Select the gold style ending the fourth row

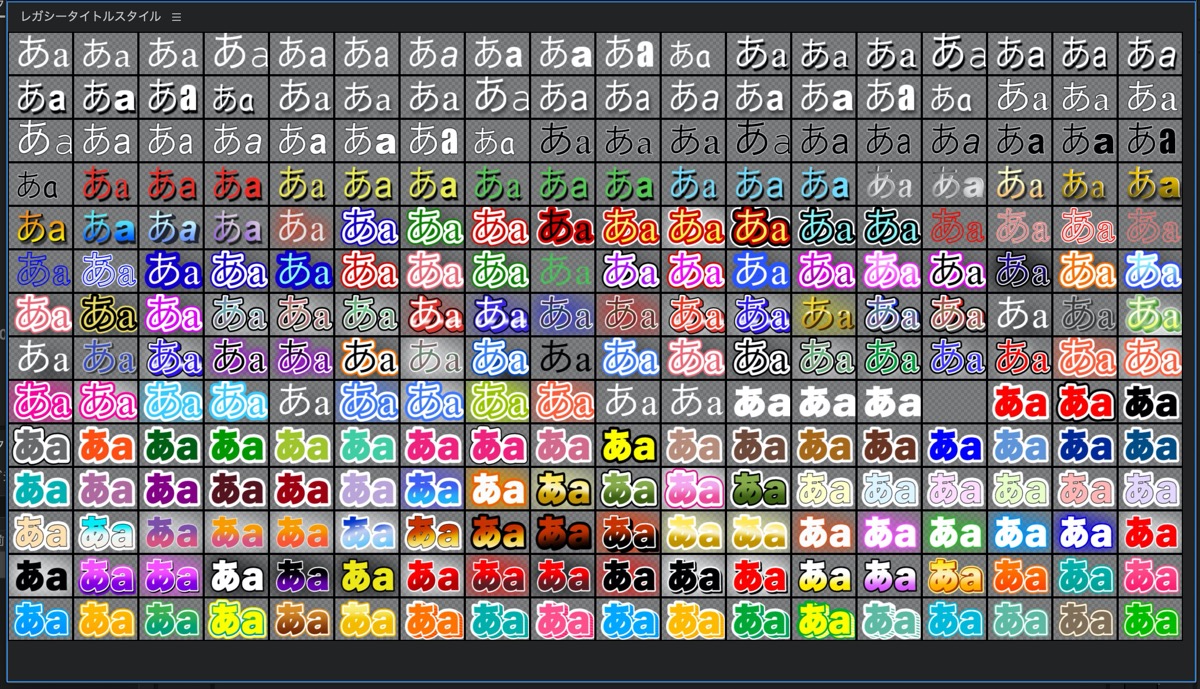1151,183
